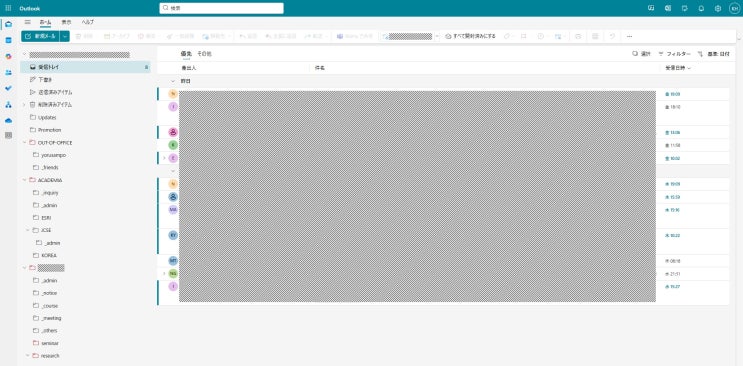Click the tag categorize toolbar icon
743x366 pixels.
click(508, 36)
